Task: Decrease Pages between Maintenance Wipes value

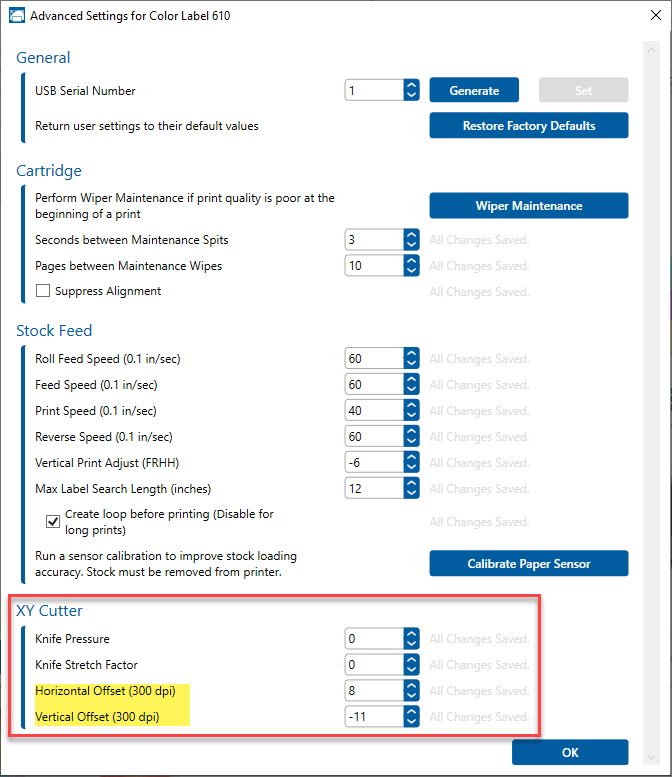Action: pos(411,271)
